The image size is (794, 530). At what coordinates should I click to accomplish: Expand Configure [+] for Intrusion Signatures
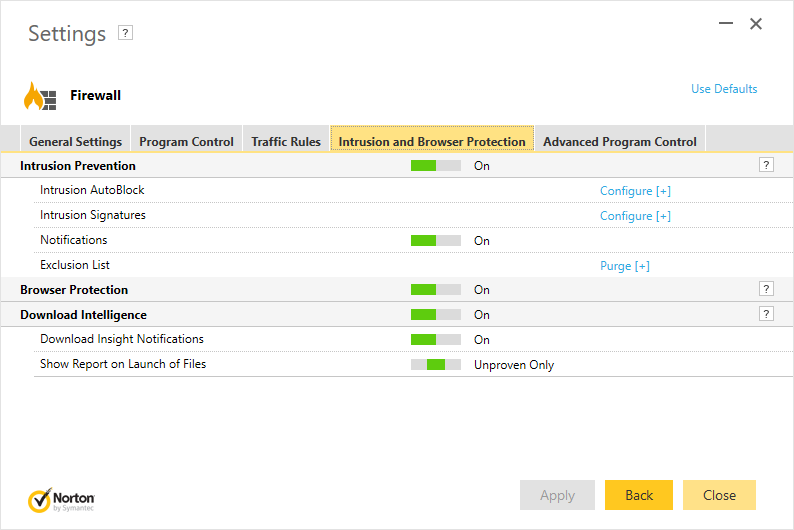[x=635, y=216]
